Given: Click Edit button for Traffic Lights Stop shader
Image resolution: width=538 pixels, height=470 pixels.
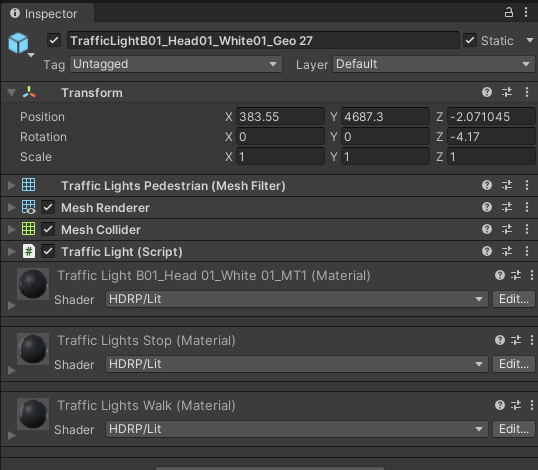Looking at the screenshot, I should (x=514, y=364).
